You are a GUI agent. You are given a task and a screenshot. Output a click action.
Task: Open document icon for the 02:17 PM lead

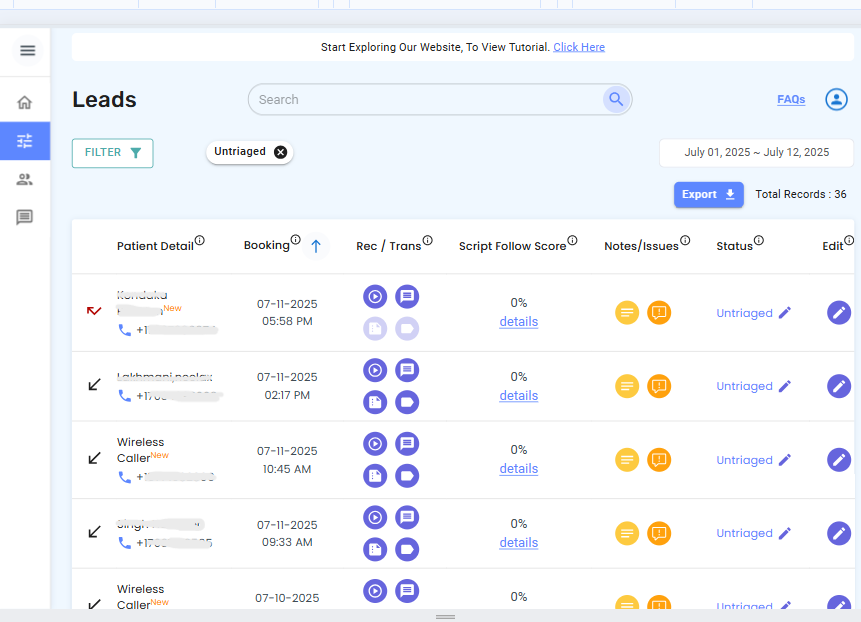(375, 402)
